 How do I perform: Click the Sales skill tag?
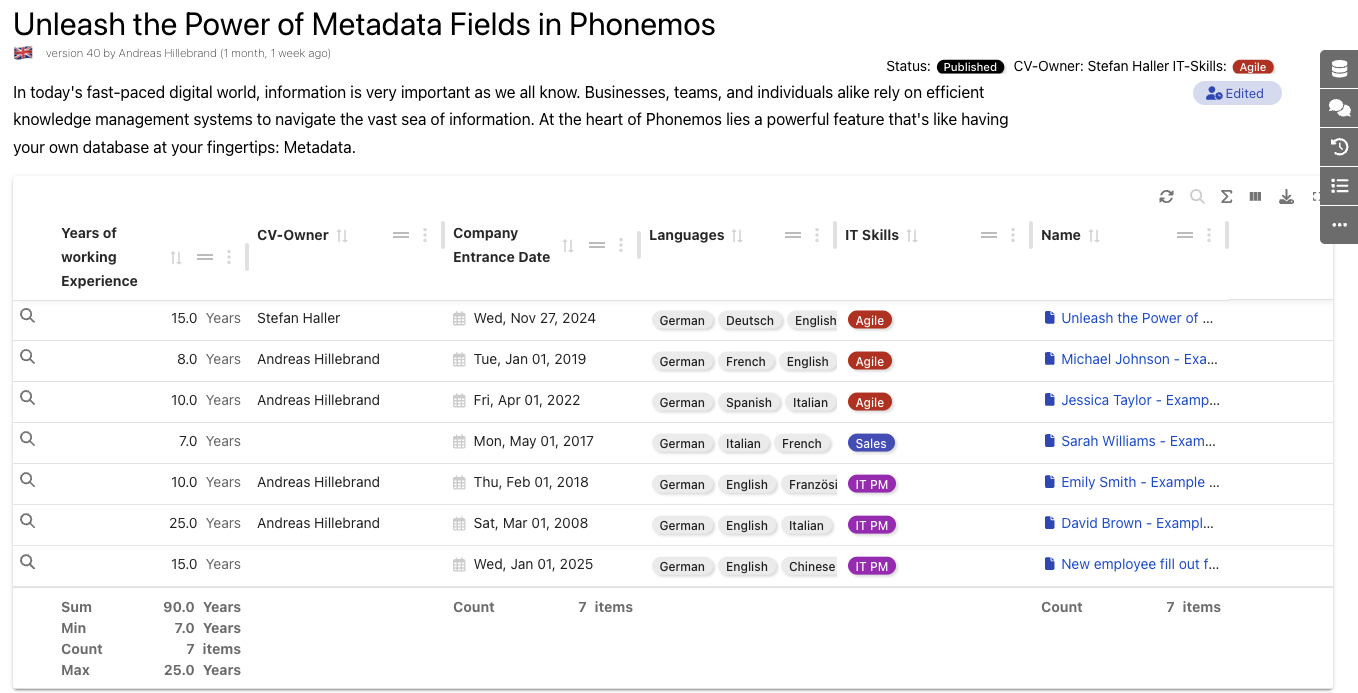[x=870, y=443]
